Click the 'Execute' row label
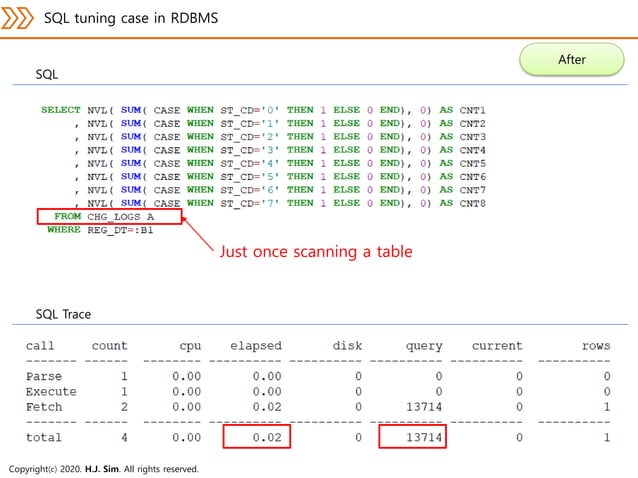 51,392
